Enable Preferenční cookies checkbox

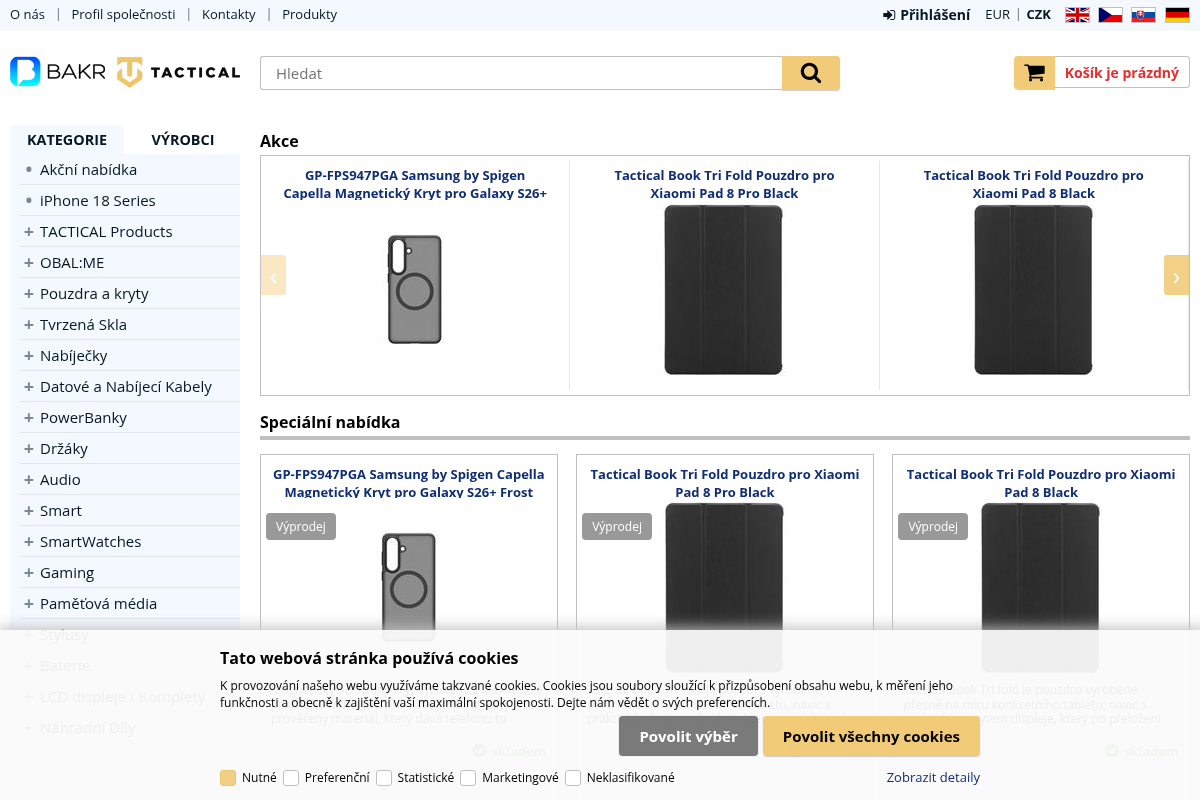(x=291, y=778)
